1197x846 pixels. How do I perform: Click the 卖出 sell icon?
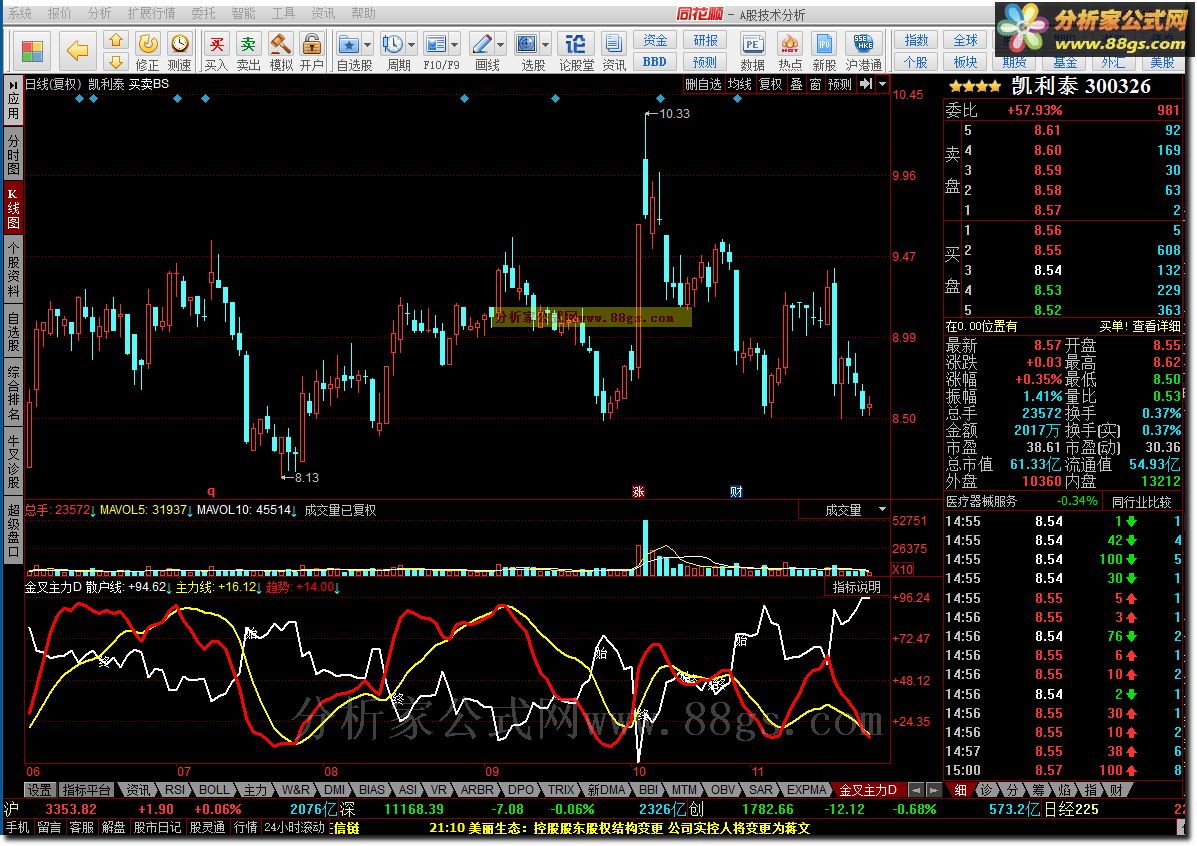[248, 52]
